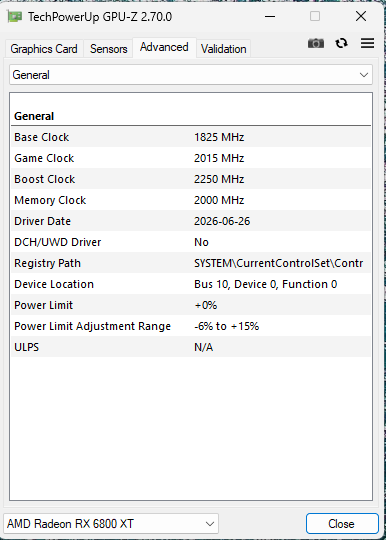386x540 pixels.
Task: Switch to the Graphics Card tab
Action: point(44,49)
